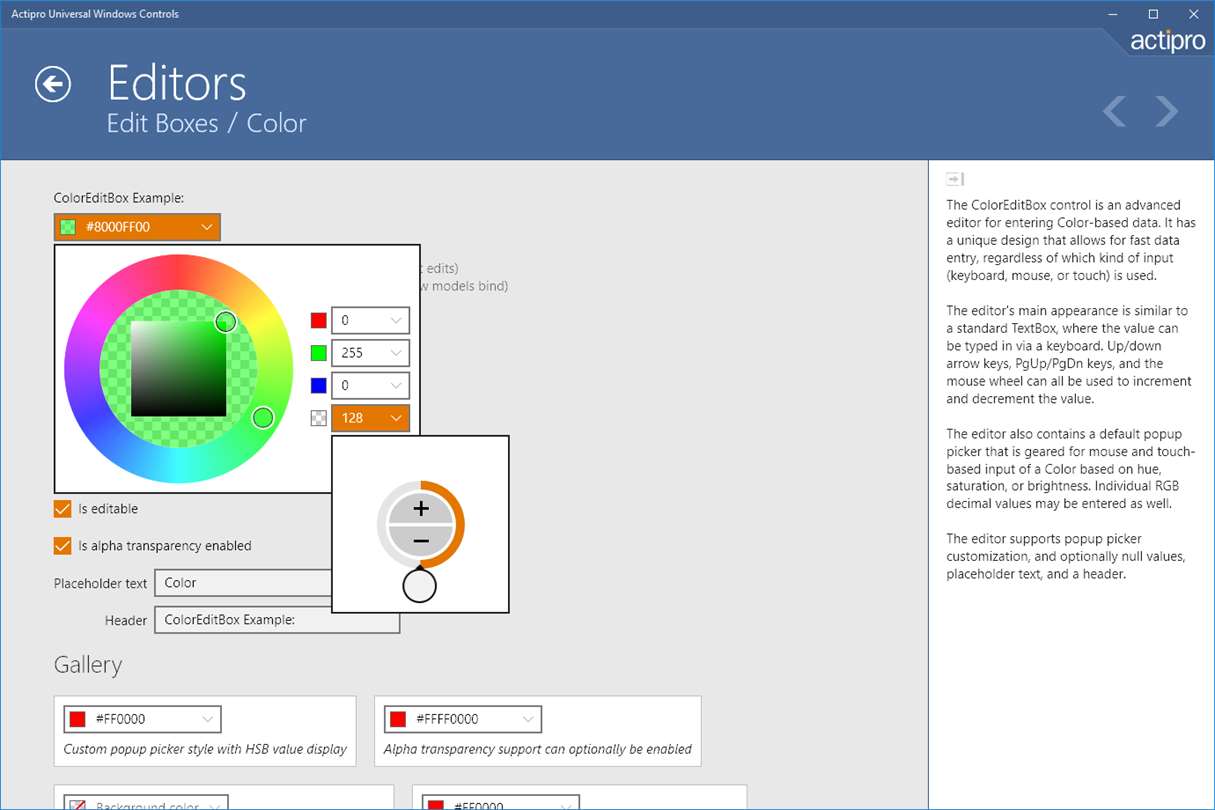This screenshot has width=1215, height=810.
Task: Click the Gallery heading
Action: tap(88, 665)
